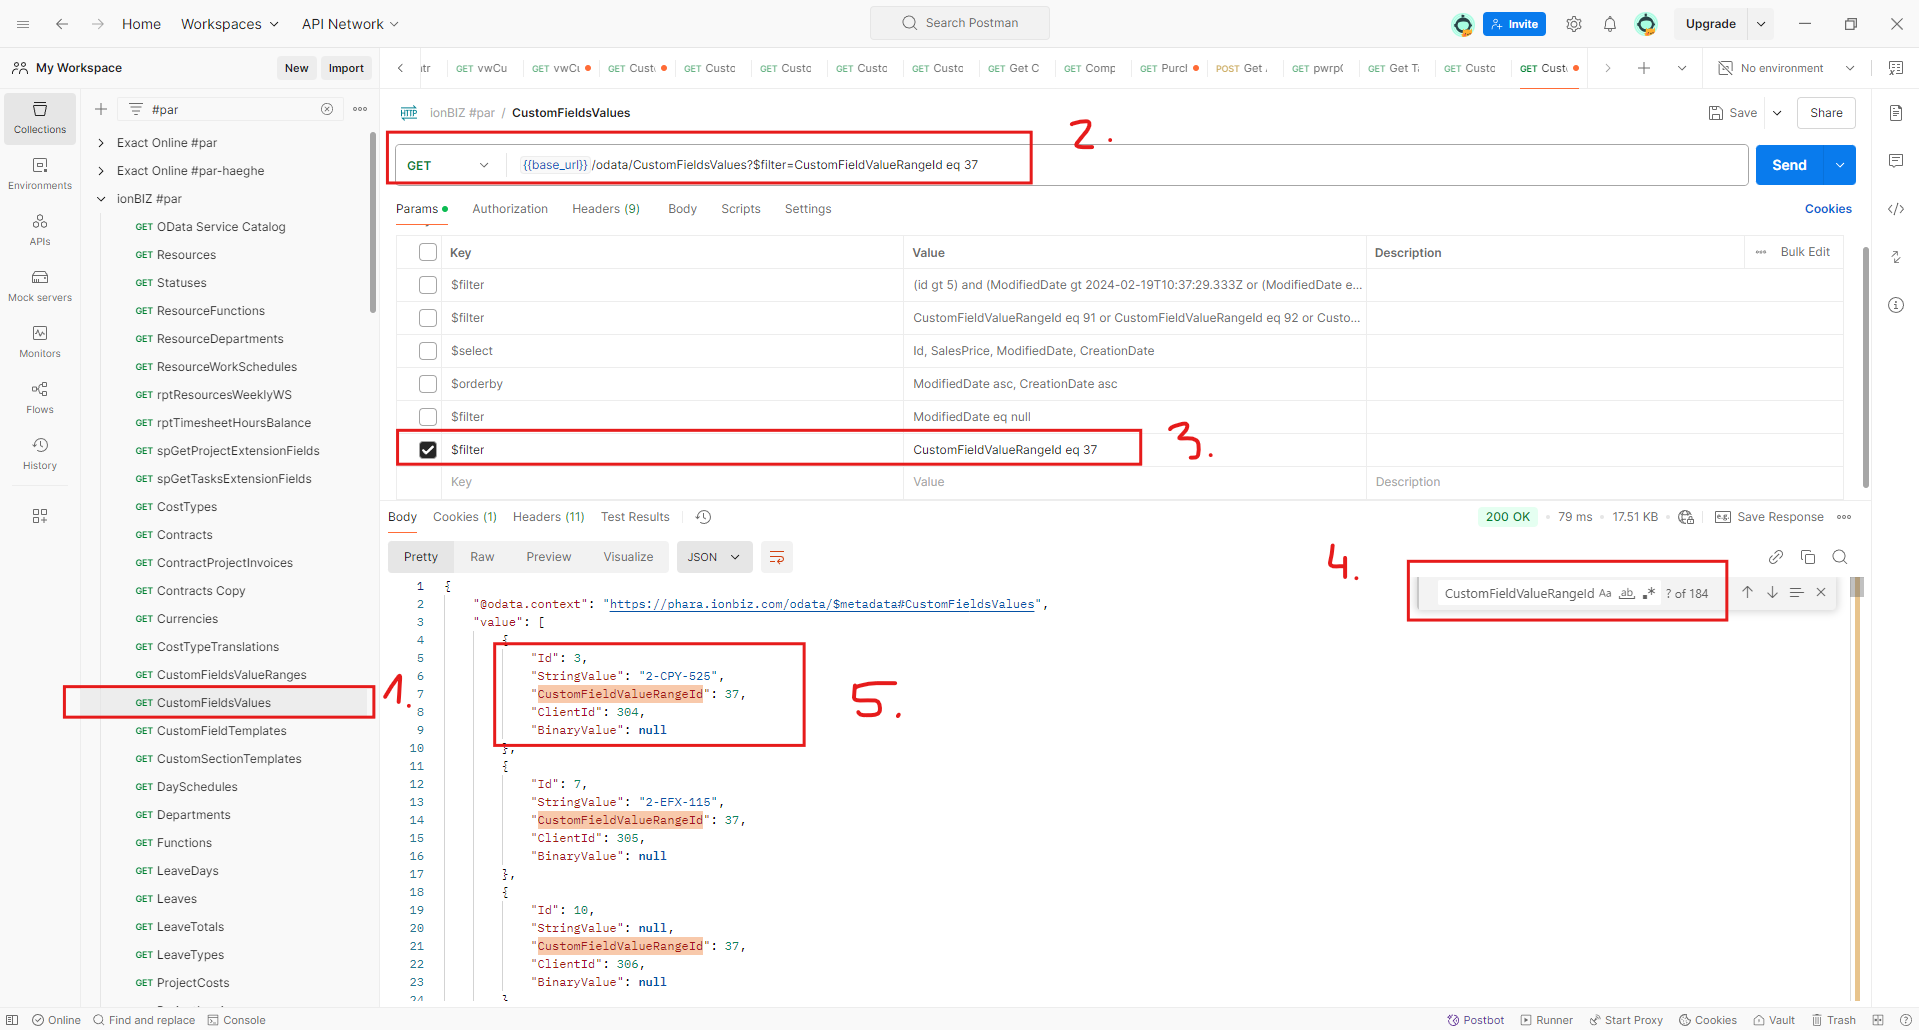Open the Monitors sidebar panel
The height and width of the screenshot is (1030, 1919).
[40, 342]
